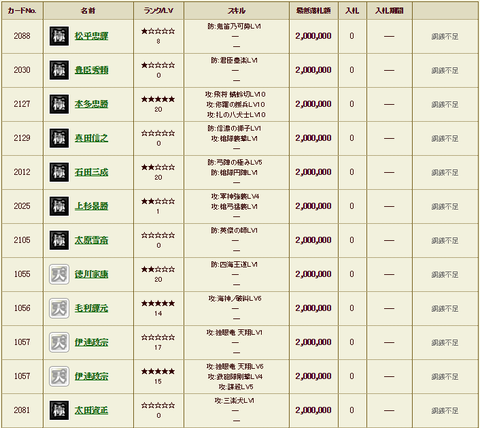This screenshot has width=480, height=428.
Task: Click the 石田三成 name link
Action: pos(91,172)
